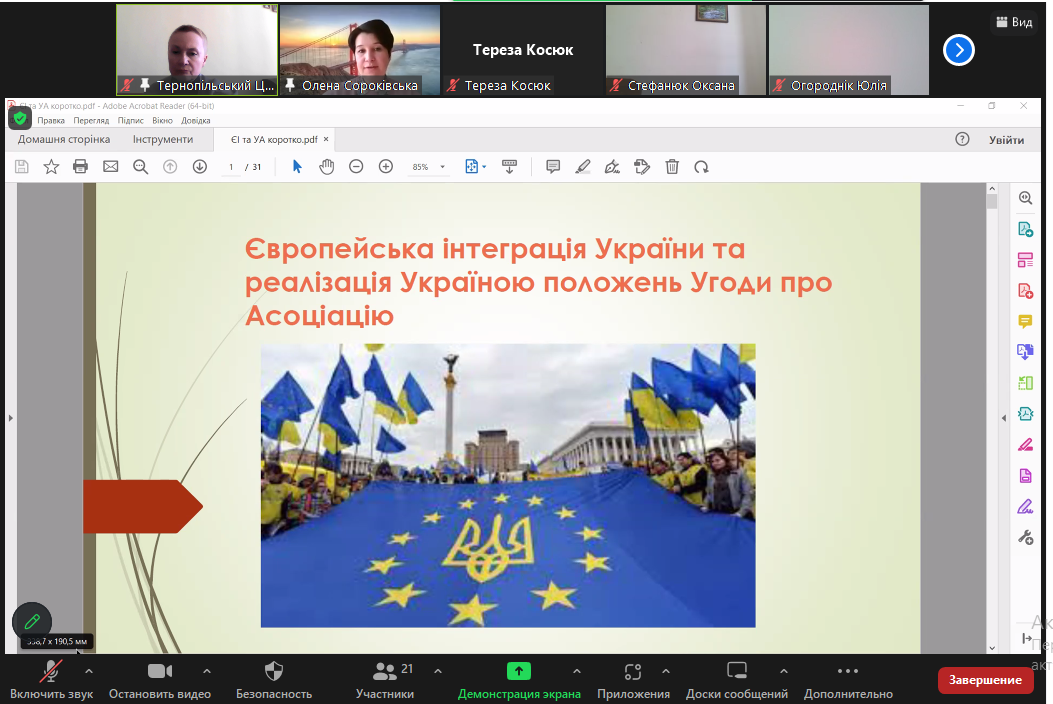Click Демонстрация экрана share button
The width and height of the screenshot is (1053, 704).
pyautogui.click(x=518, y=680)
